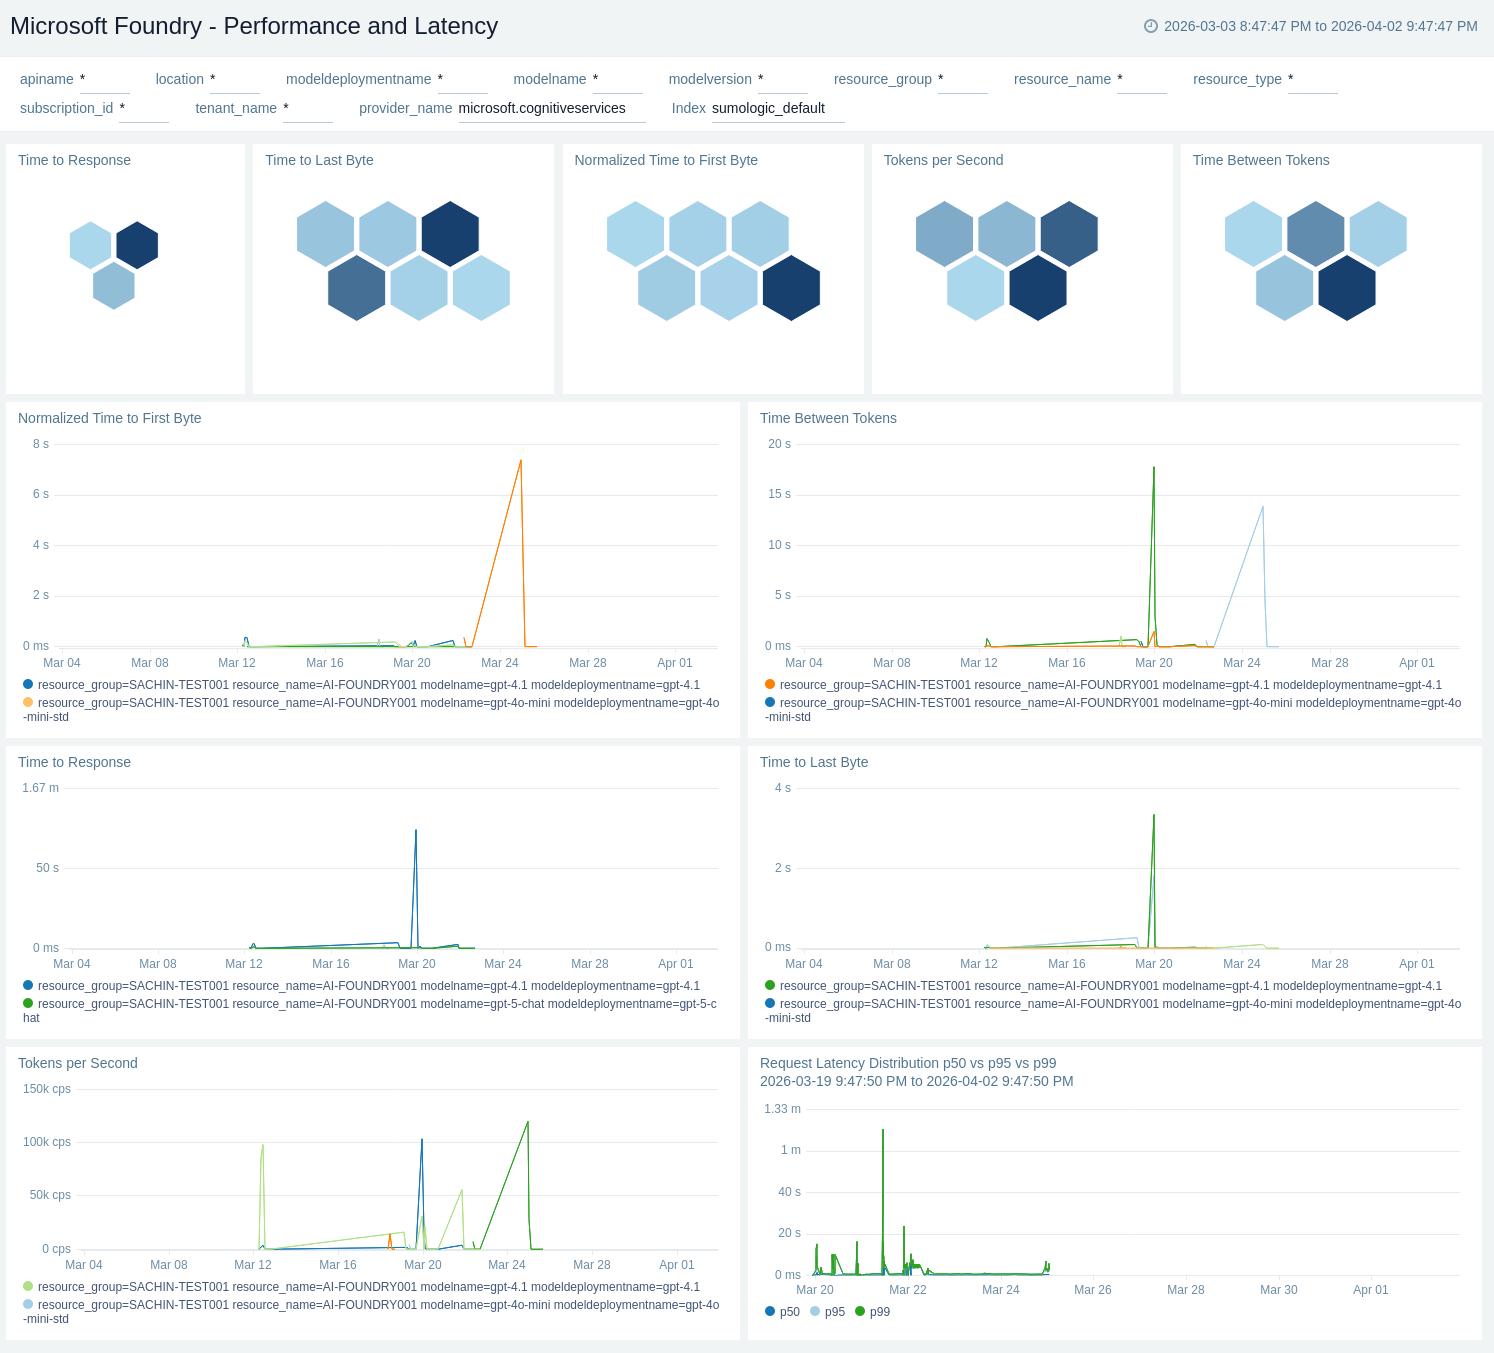This screenshot has width=1494, height=1353.
Task: Click orange gpt-4.1 legend swatch in Time Between Tokens
Action: click(x=770, y=685)
